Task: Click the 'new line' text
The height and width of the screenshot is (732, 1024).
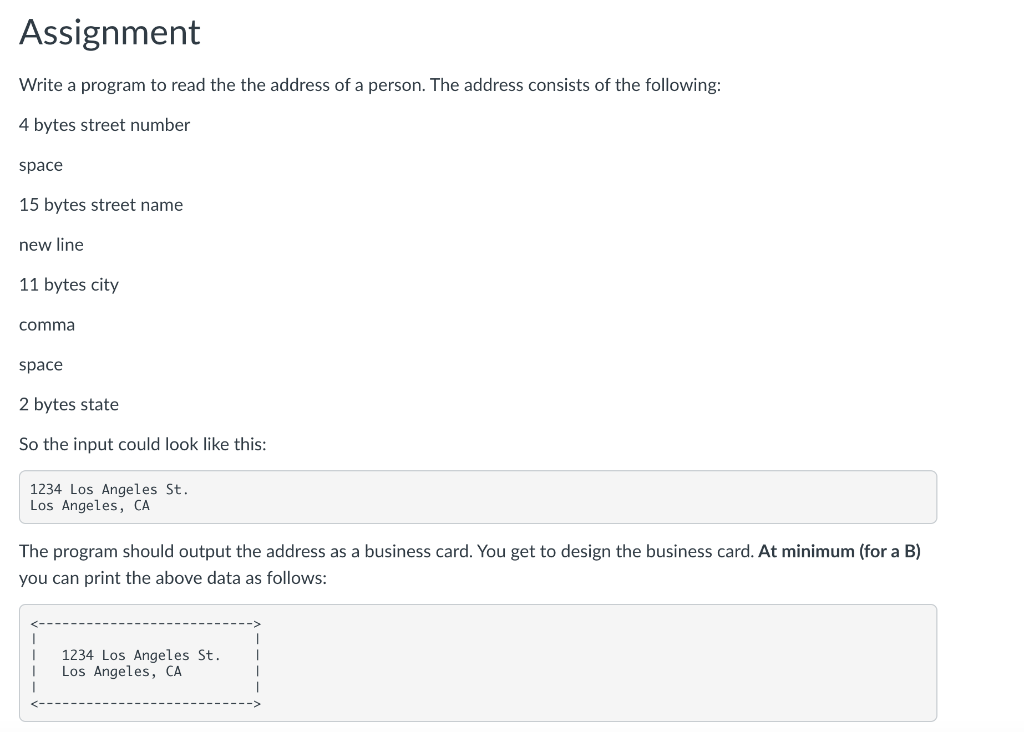Action: (x=51, y=245)
